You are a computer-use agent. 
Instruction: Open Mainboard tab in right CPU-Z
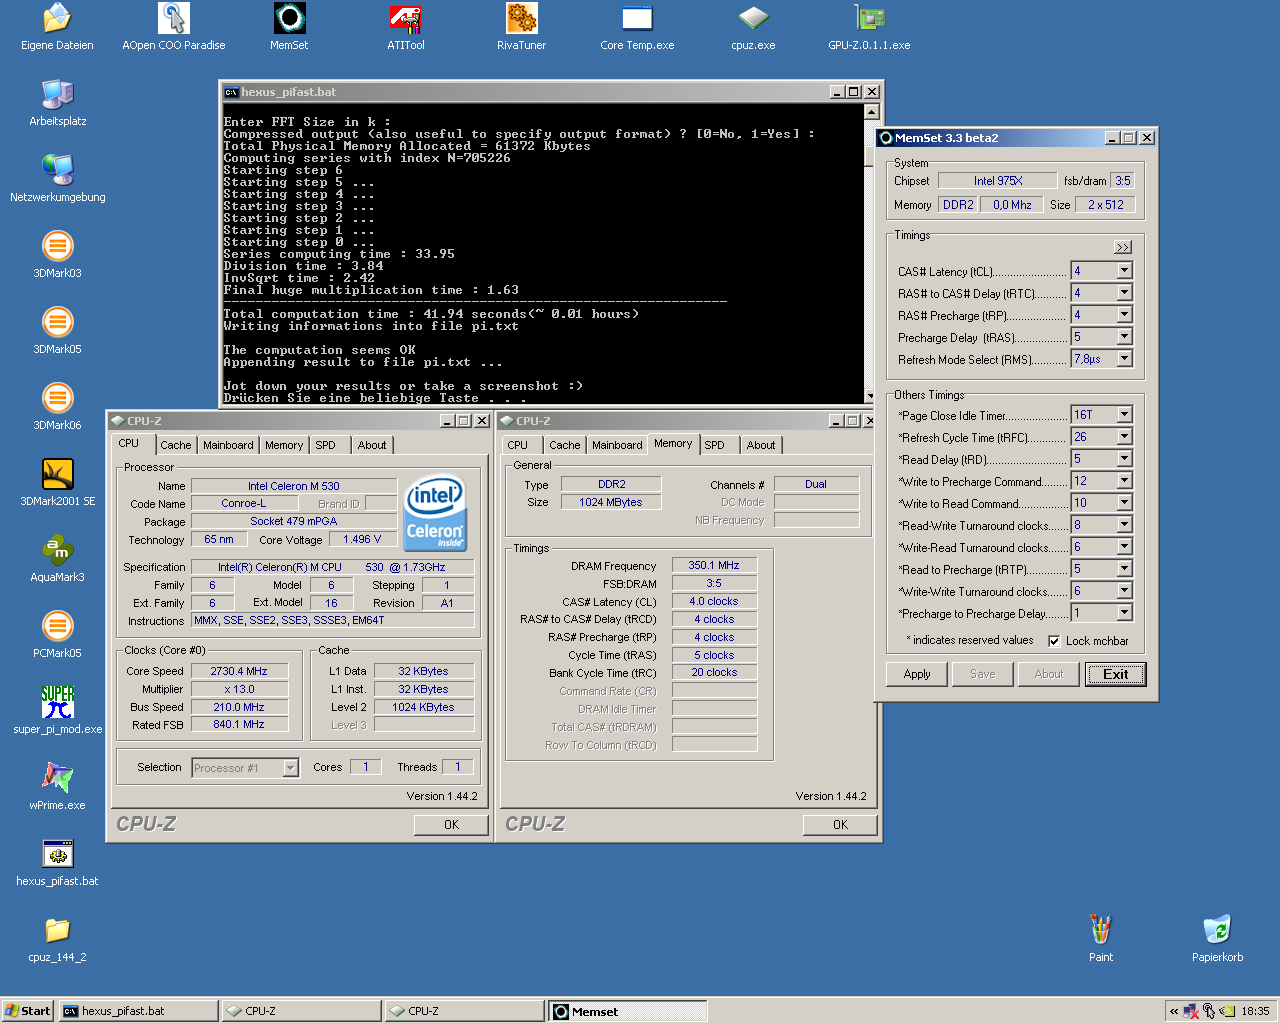617,445
